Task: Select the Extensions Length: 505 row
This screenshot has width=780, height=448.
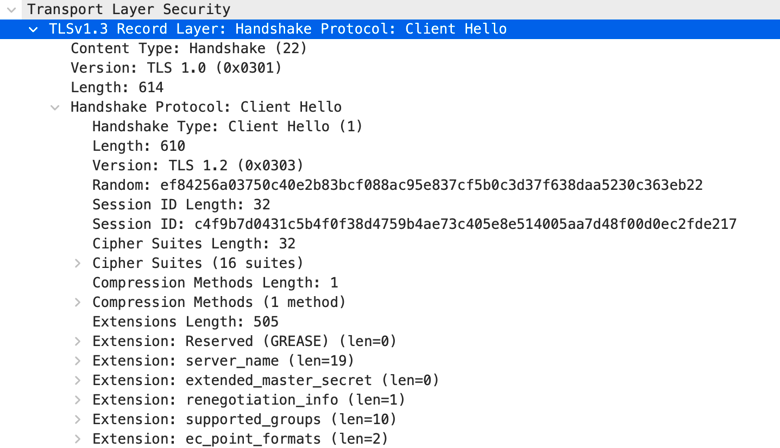Action: [x=390, y=322]
